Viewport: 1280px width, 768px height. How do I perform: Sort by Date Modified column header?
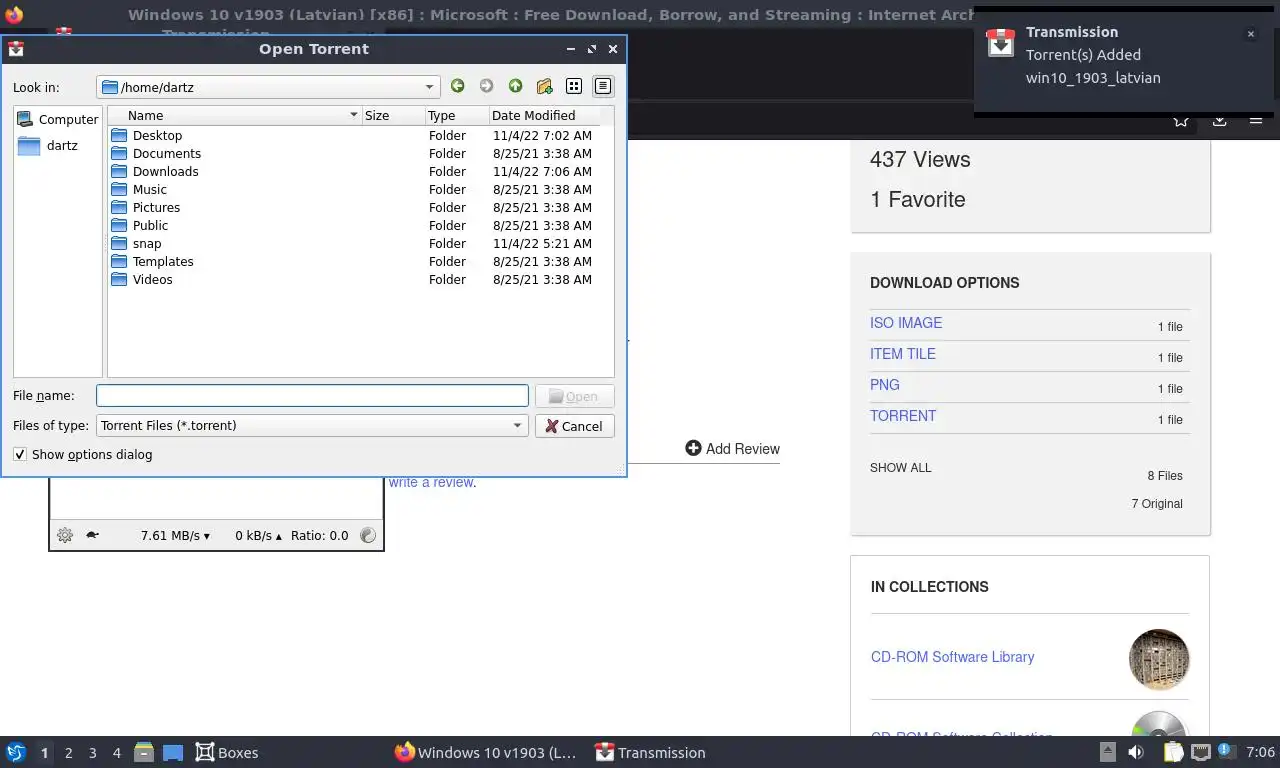[544, 115]
